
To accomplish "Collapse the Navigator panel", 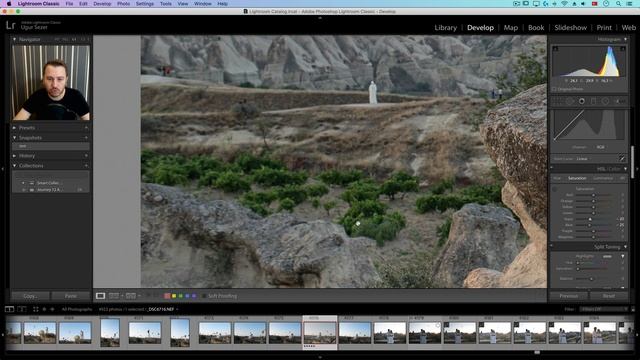I will click(14, 40).
